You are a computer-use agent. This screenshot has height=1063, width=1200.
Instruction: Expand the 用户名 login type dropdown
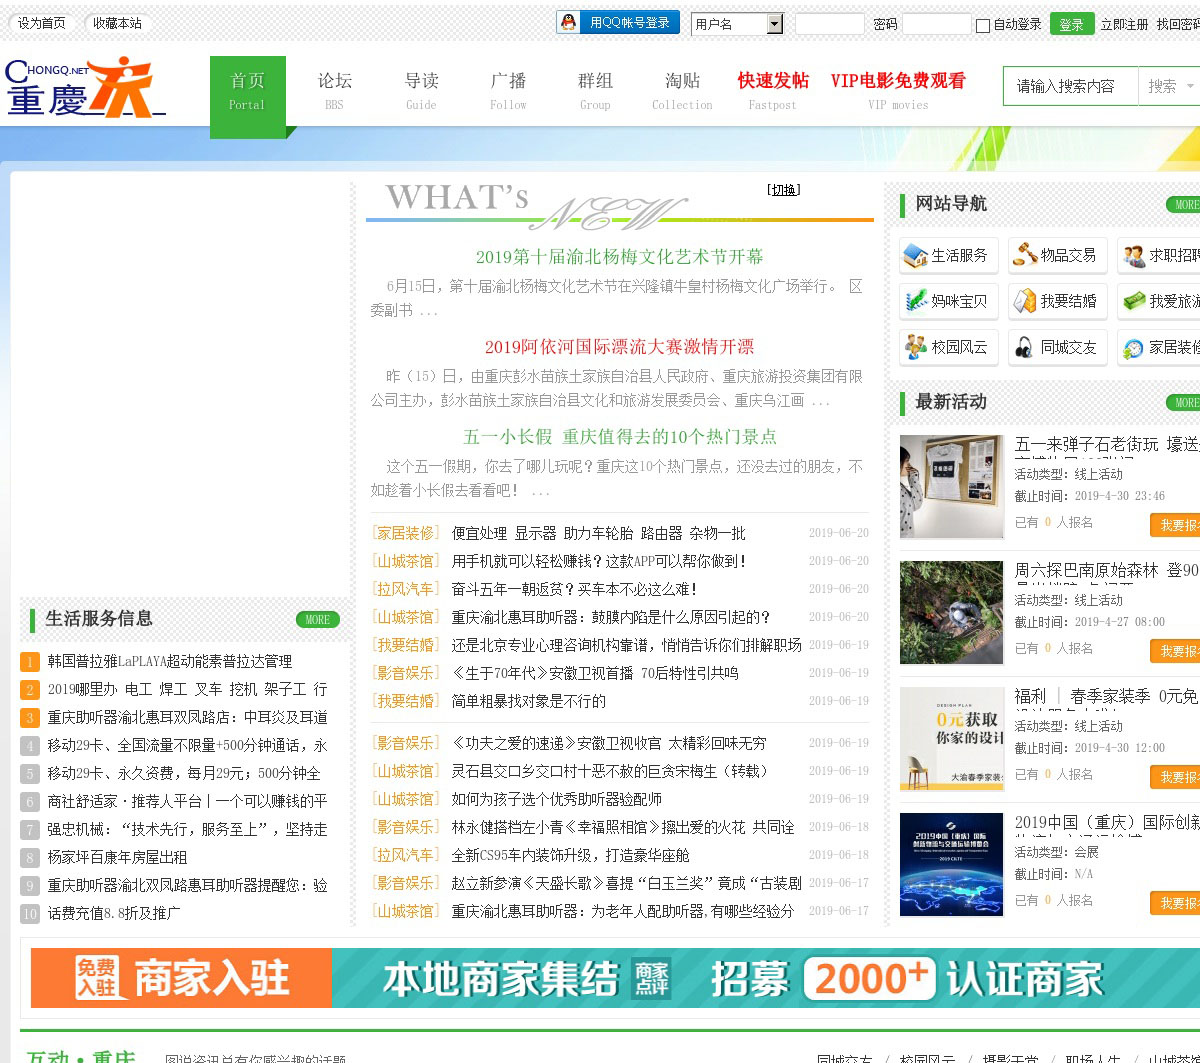[774, 24]
